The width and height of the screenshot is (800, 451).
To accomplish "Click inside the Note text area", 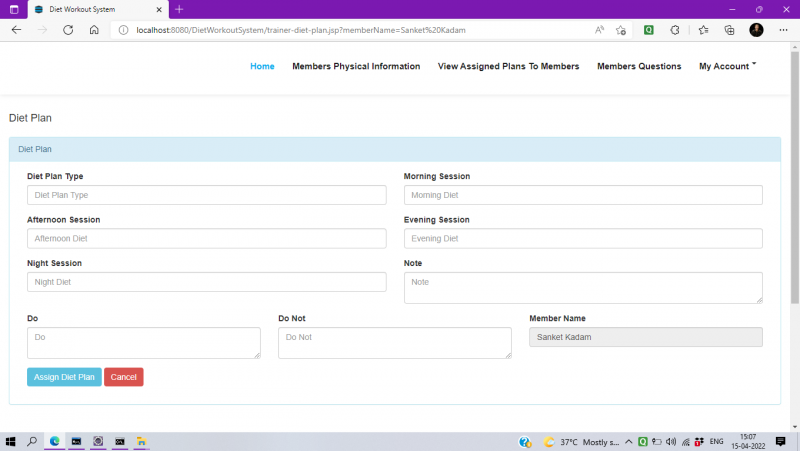I will [x=583, y=288].
